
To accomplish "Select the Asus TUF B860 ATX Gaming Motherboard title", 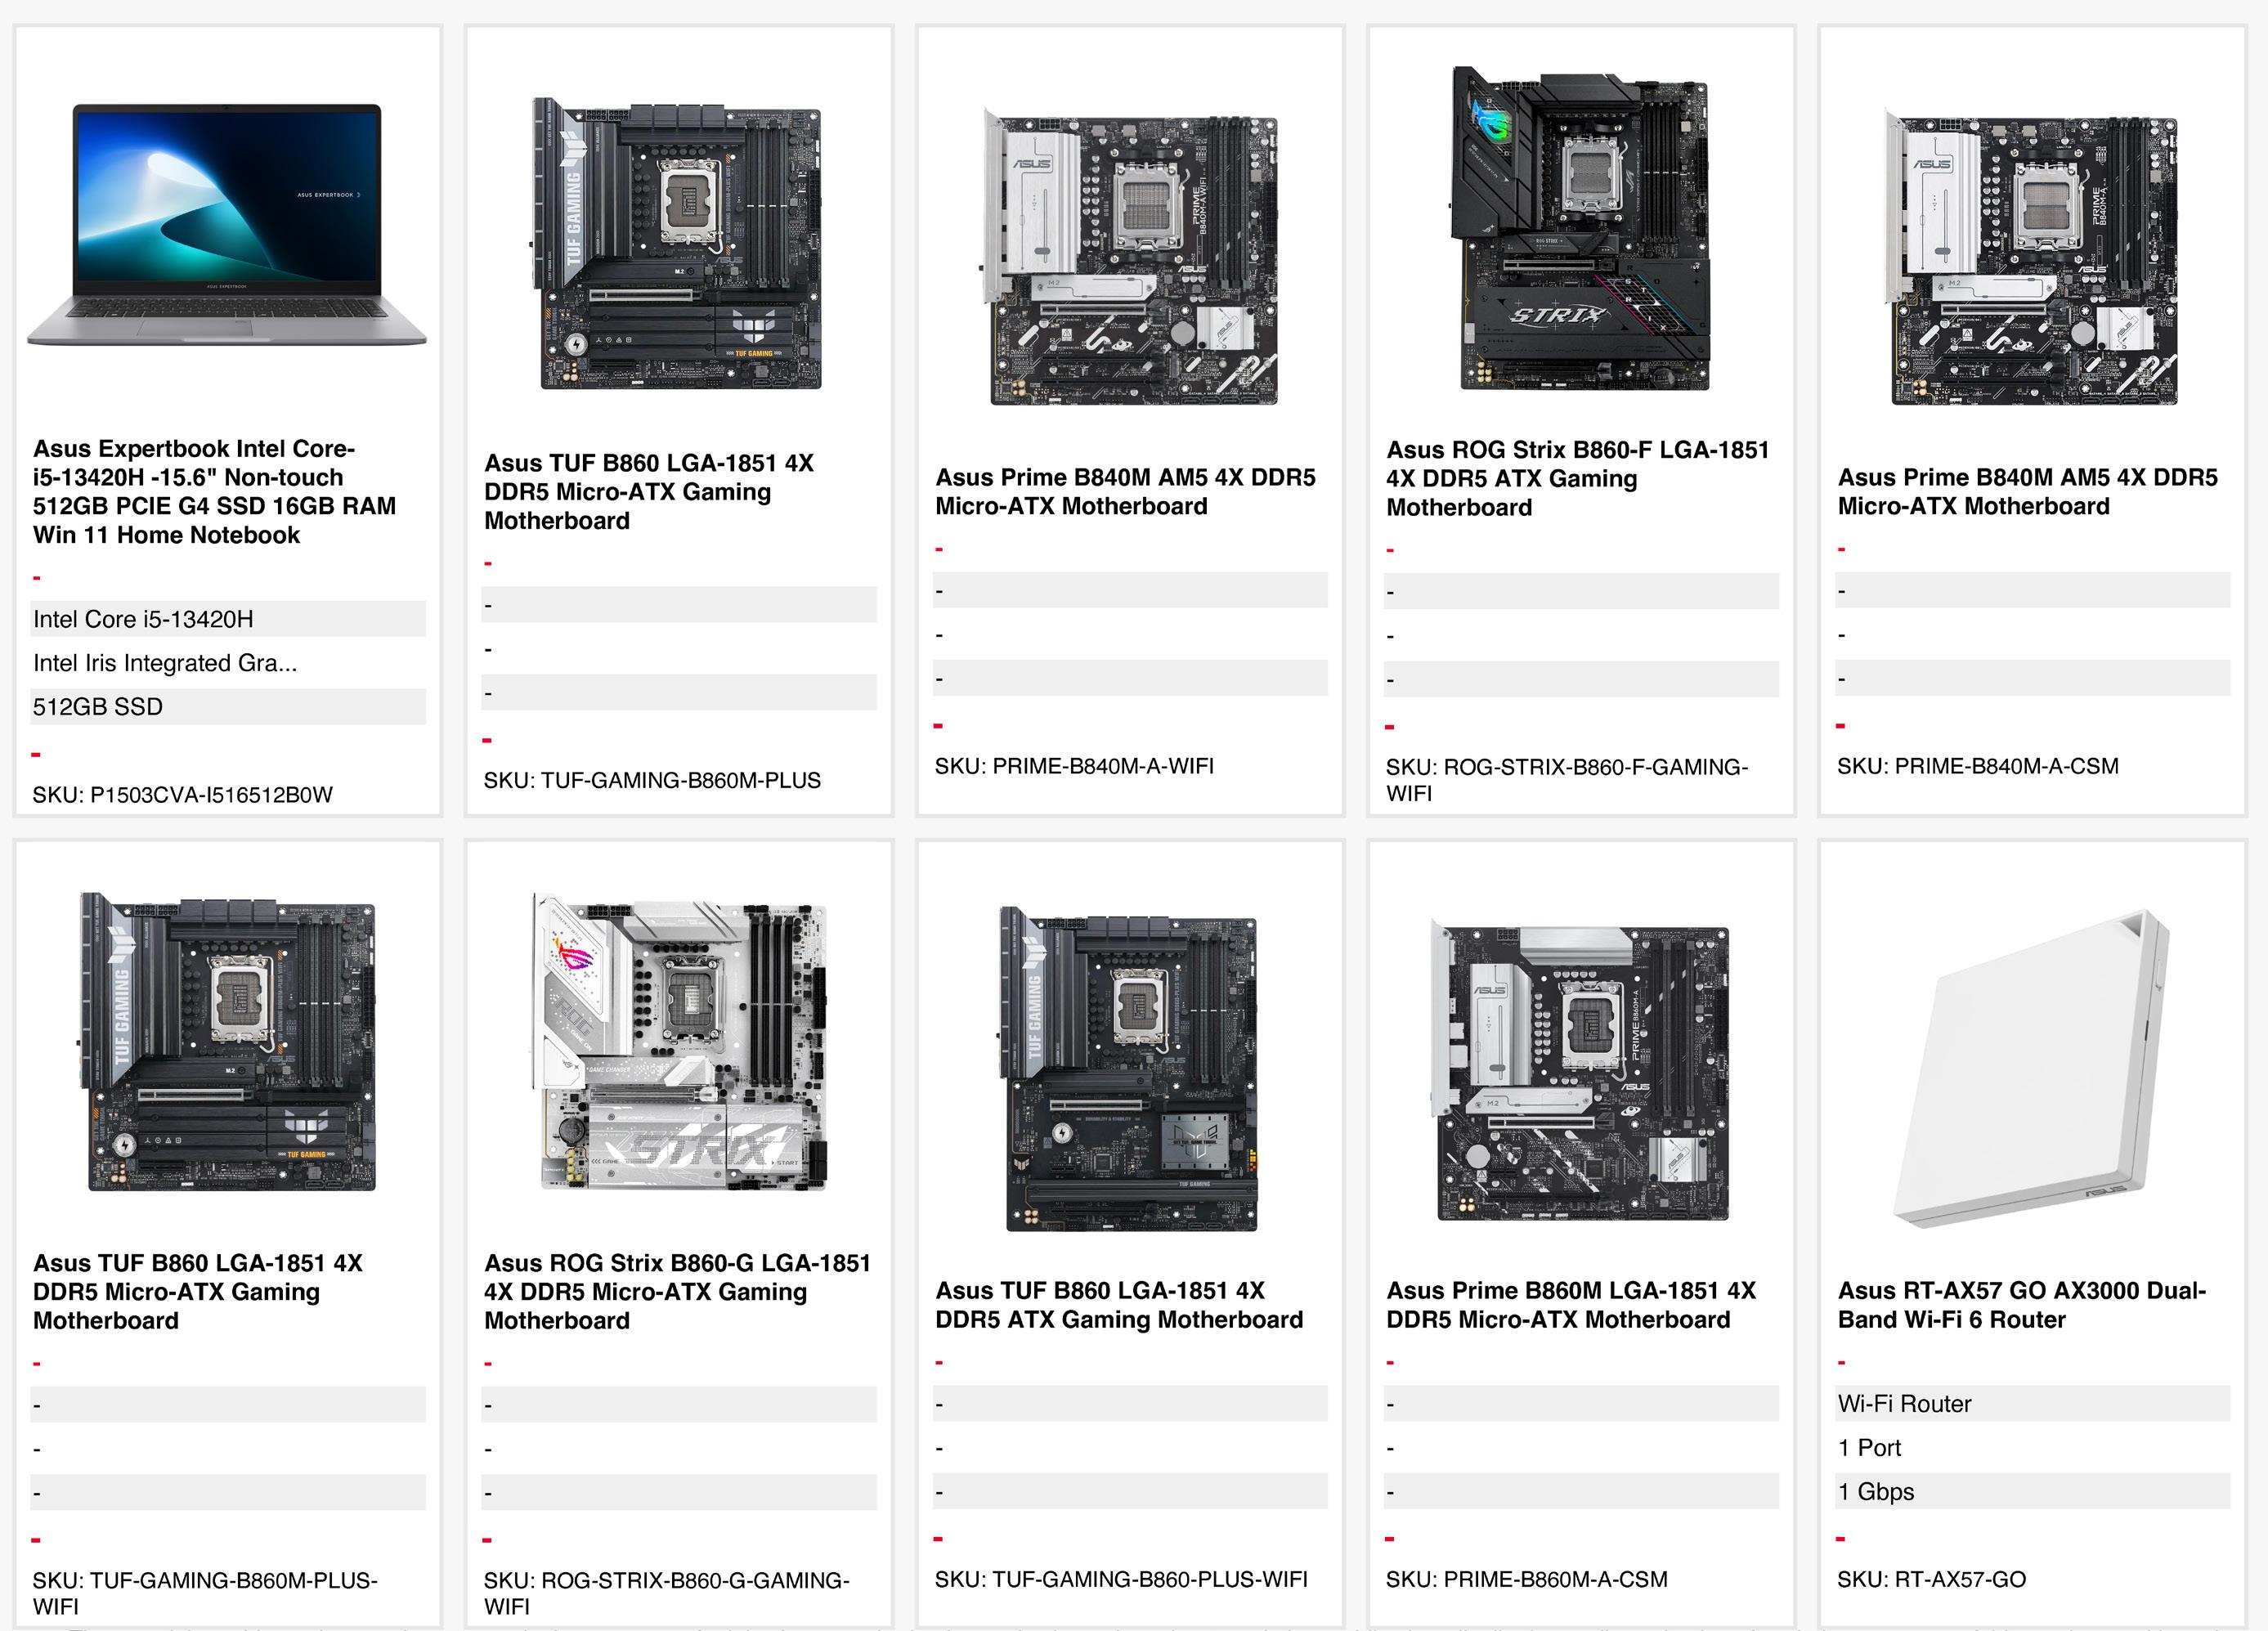I will coord(1118,1304).
